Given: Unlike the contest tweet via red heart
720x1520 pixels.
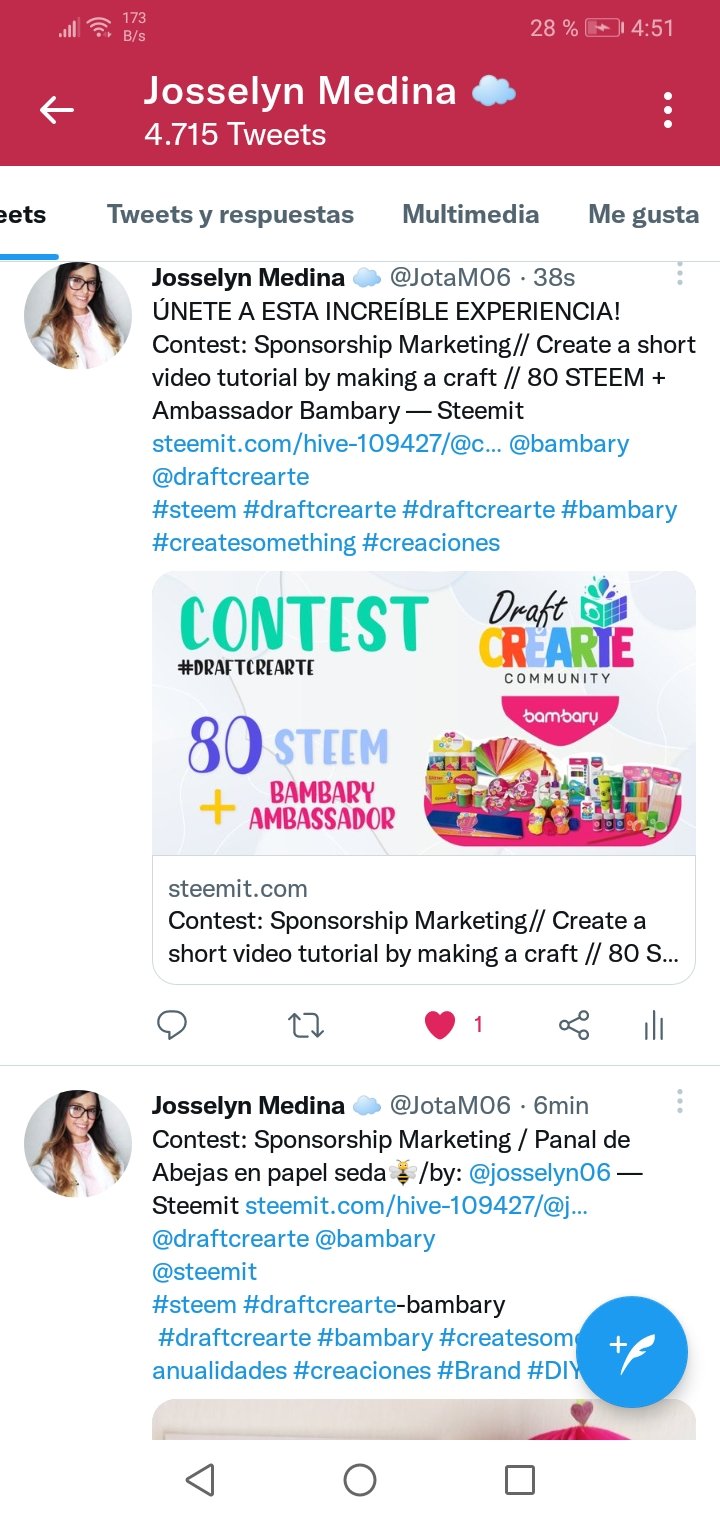Looking at the screenshot, I should tap(440, 1025).
